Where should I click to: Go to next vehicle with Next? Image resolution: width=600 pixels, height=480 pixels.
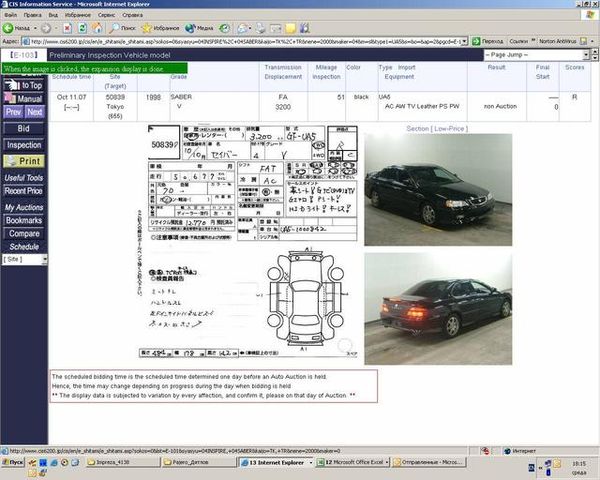[x=35, y=112]
